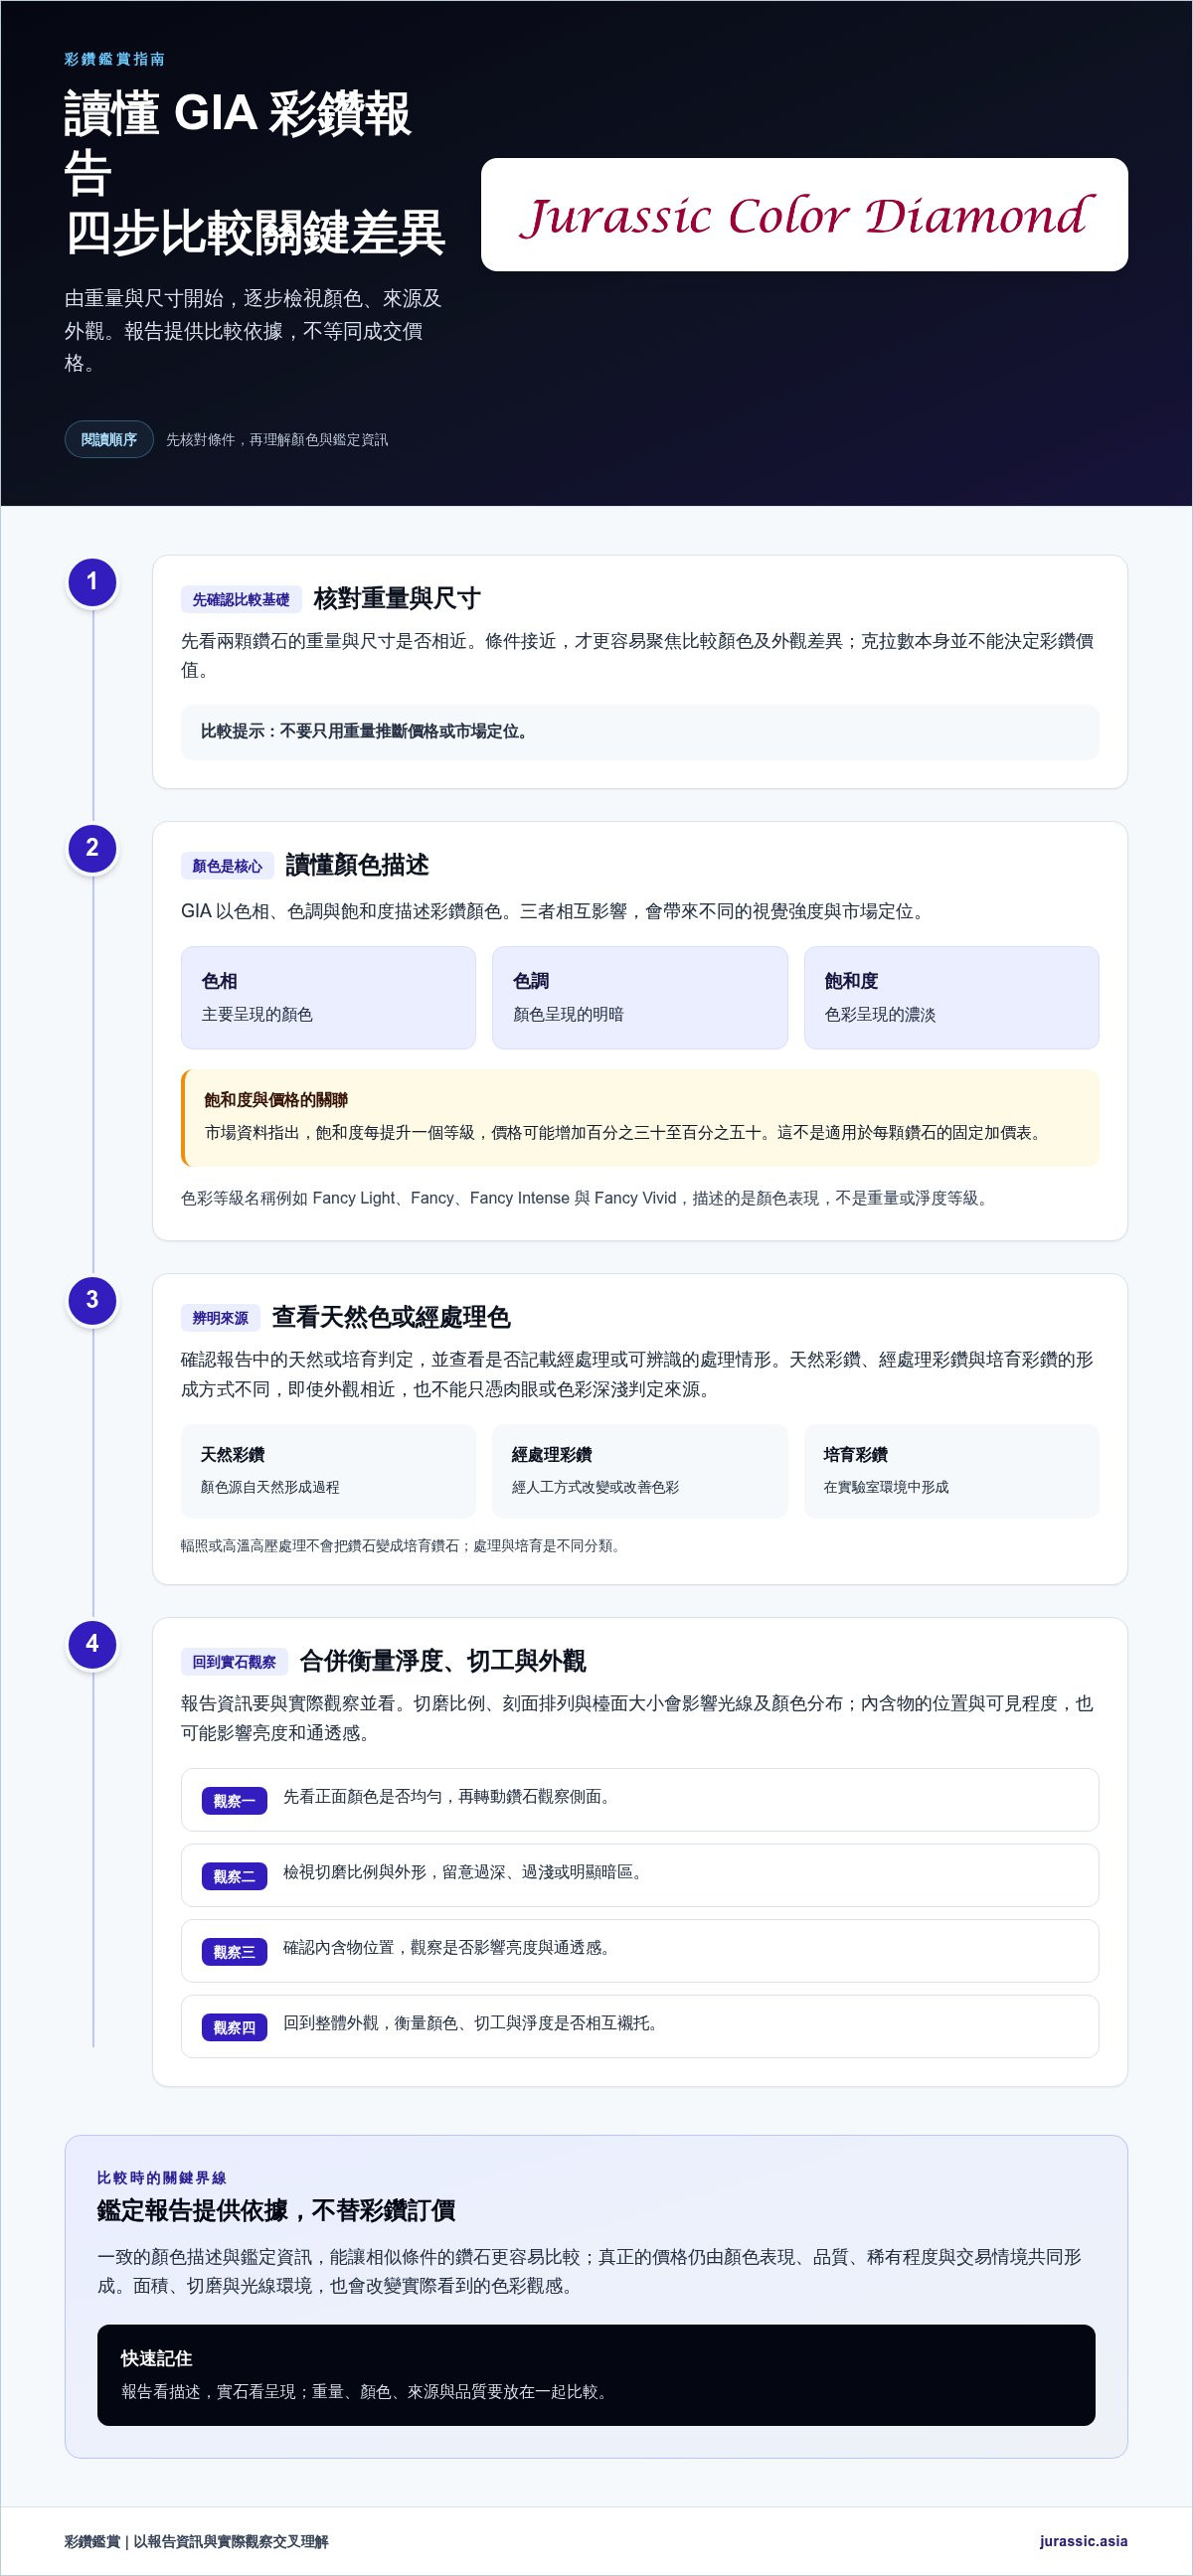
Task: Click the 比較時的關鍵界線 label
Action: click(162, 2177)
